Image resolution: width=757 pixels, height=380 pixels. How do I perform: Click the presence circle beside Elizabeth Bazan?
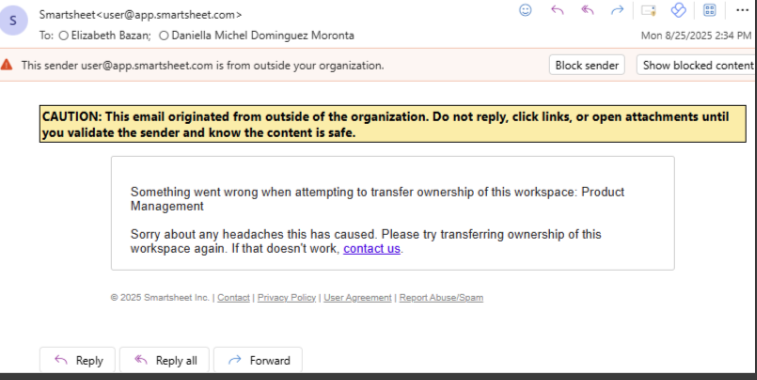(63, 36)
